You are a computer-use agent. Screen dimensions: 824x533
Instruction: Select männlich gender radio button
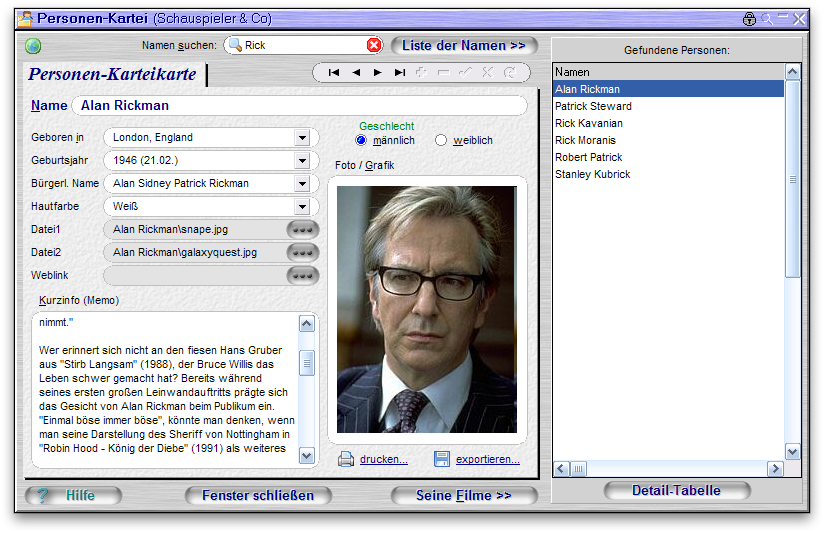(361, 140)
